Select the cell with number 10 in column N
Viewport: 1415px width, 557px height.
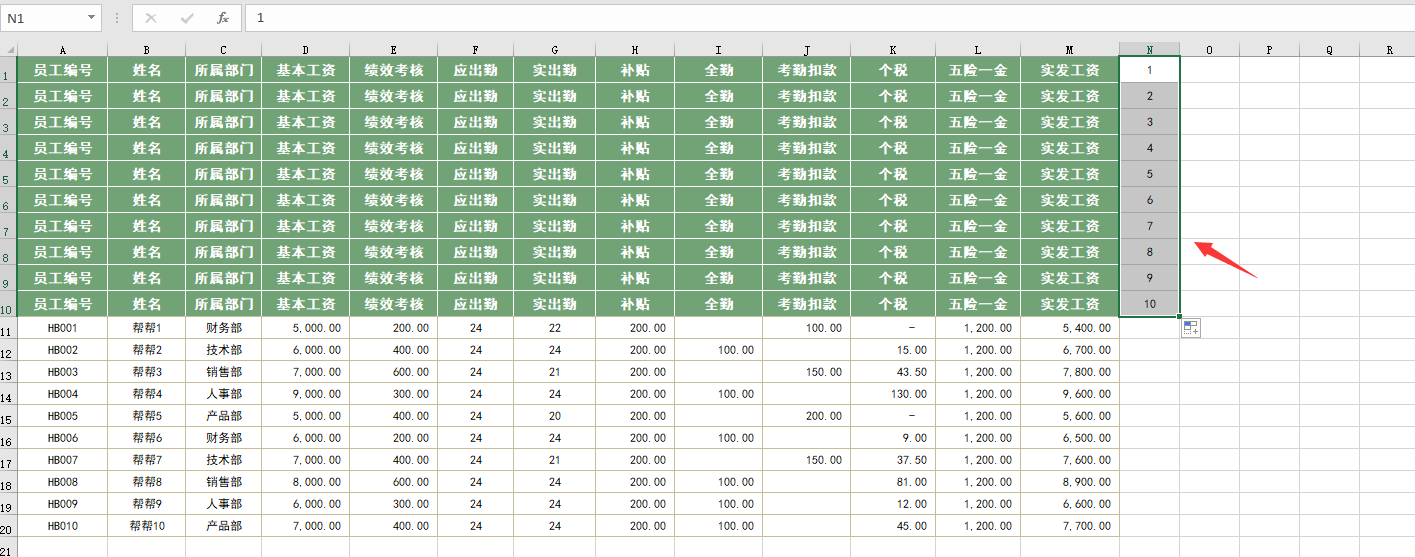click(1149, 304)
